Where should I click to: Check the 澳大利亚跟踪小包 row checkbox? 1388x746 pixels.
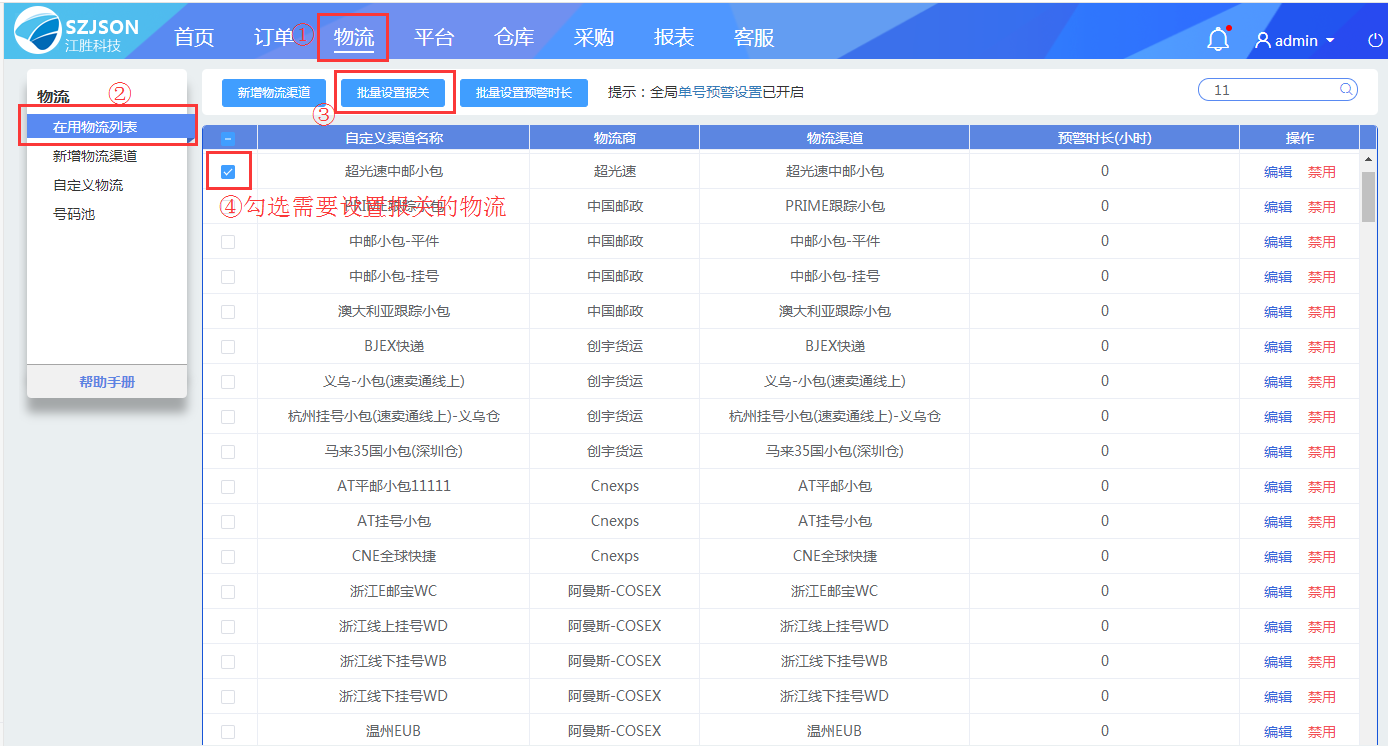point(228,312)
